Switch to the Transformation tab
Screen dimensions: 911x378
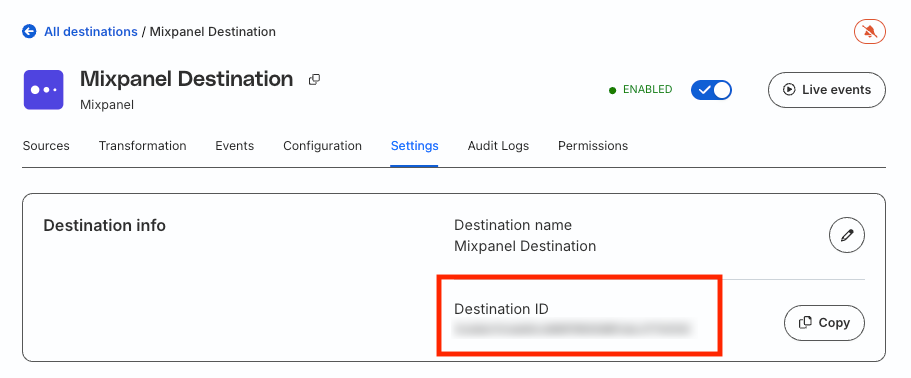coord(142,146)
